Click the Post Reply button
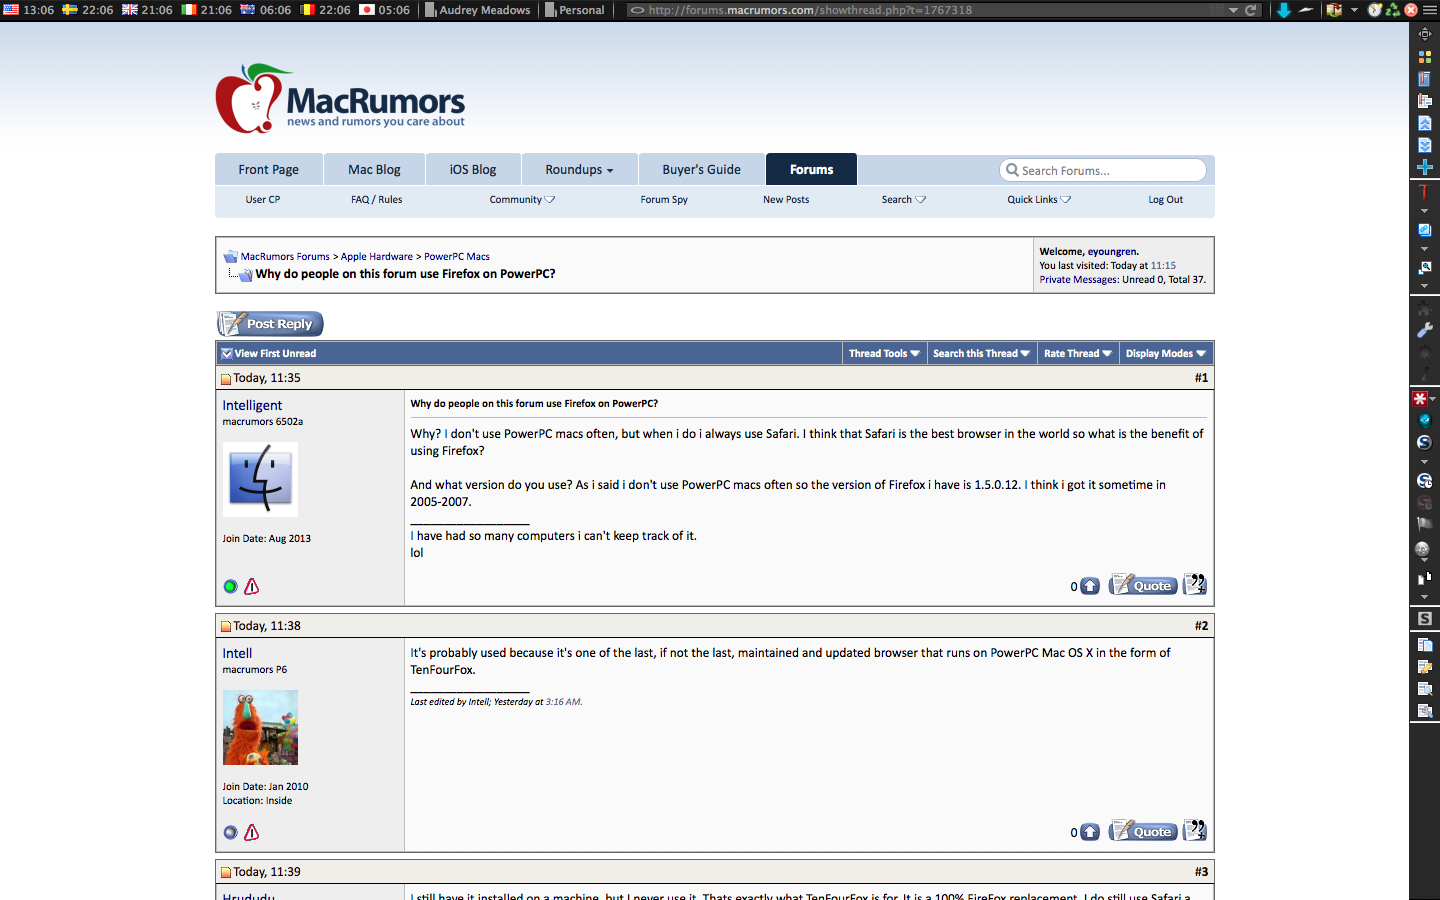1440x900 pixels. (270, 323)
